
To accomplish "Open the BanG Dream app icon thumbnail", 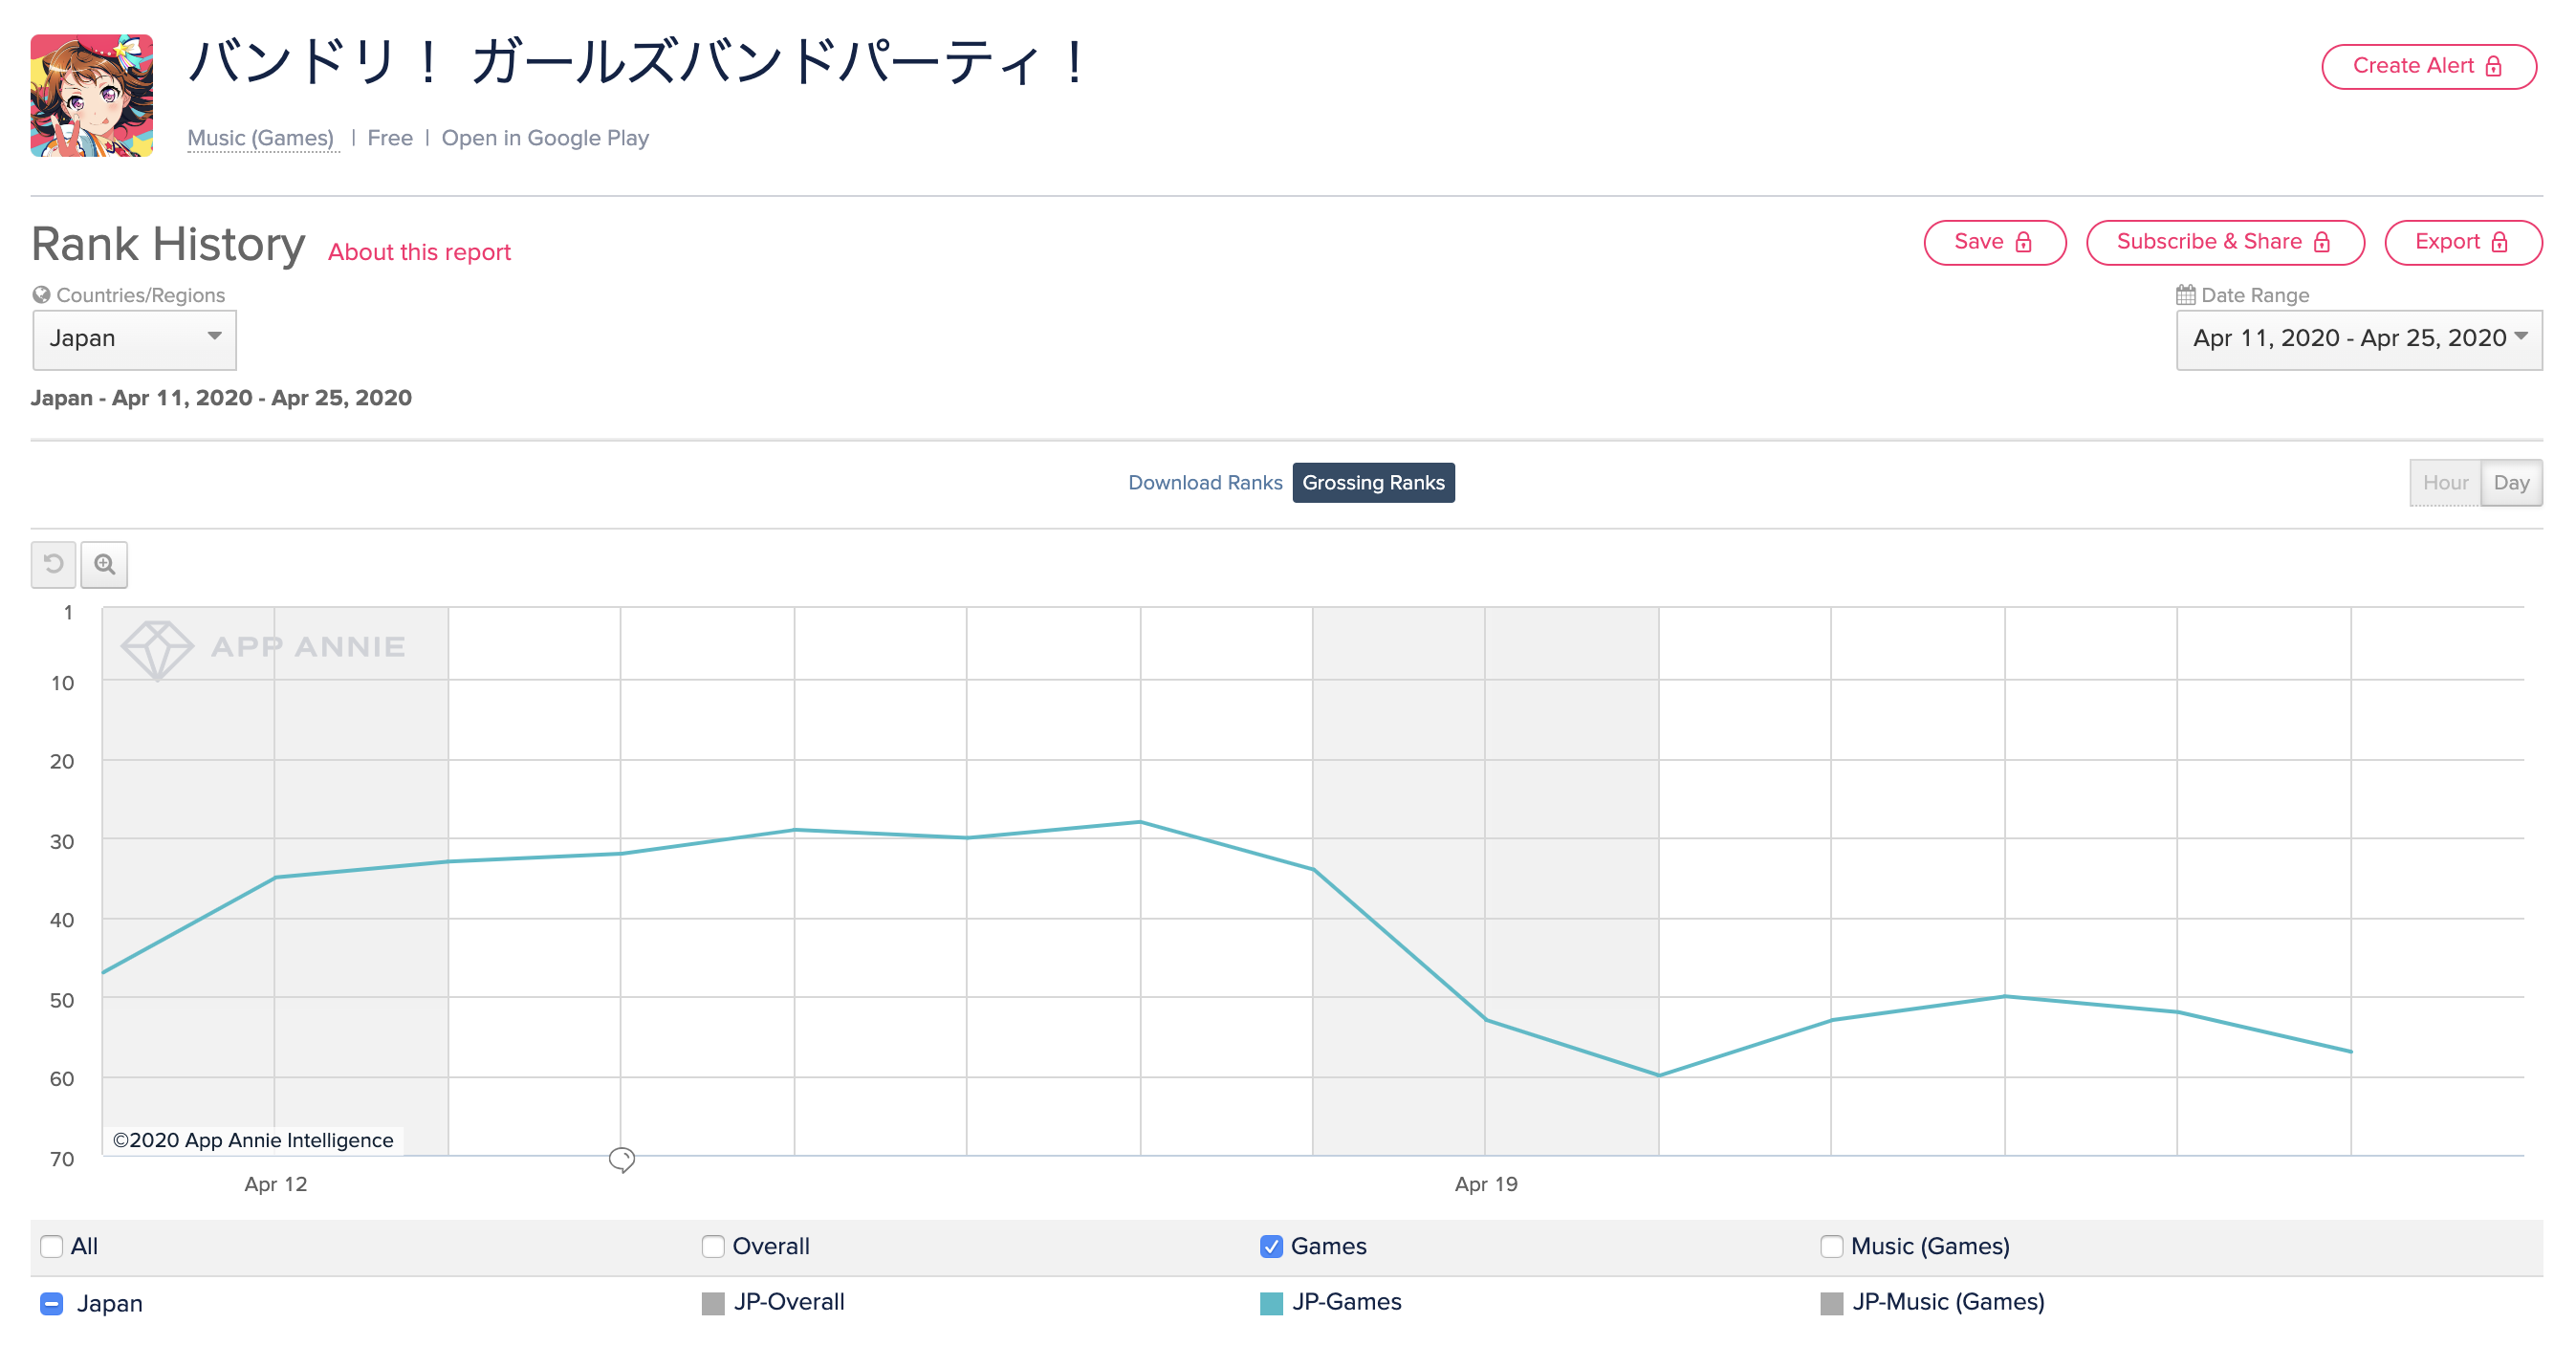I will (92, 95).
